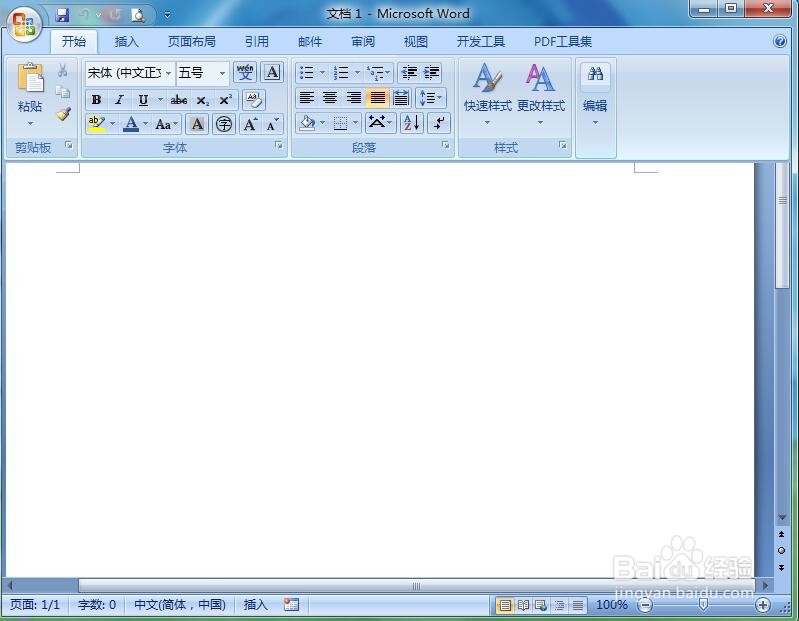Screen dimensions: 799x621
Task: Apply distributed alignment
Action: pyautogui.click(x=401, y=97)
